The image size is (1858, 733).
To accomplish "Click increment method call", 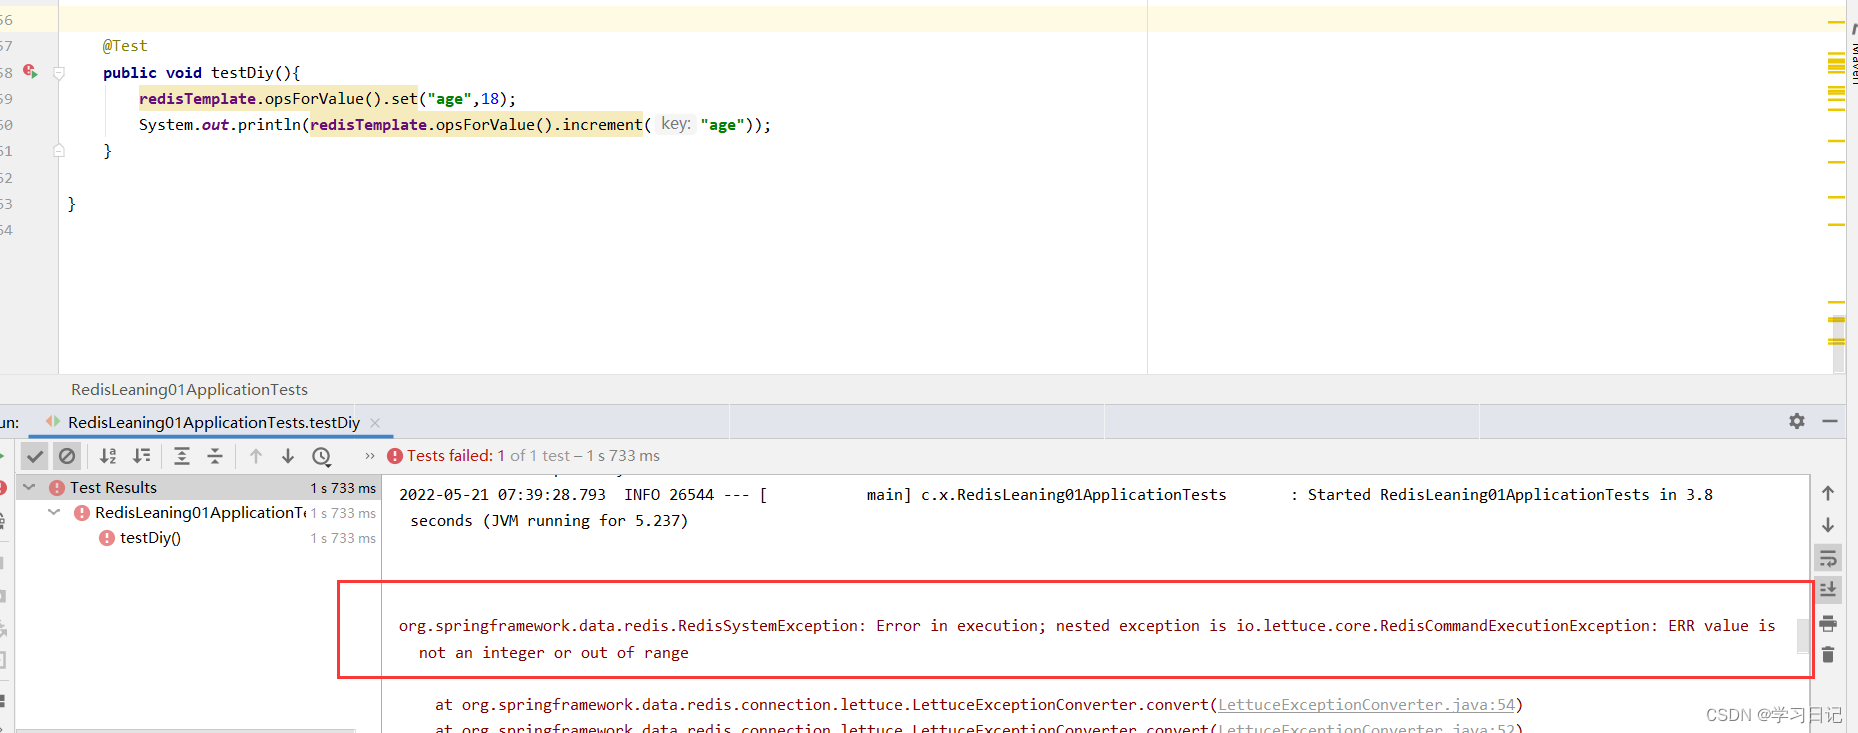I will (602, 125).
